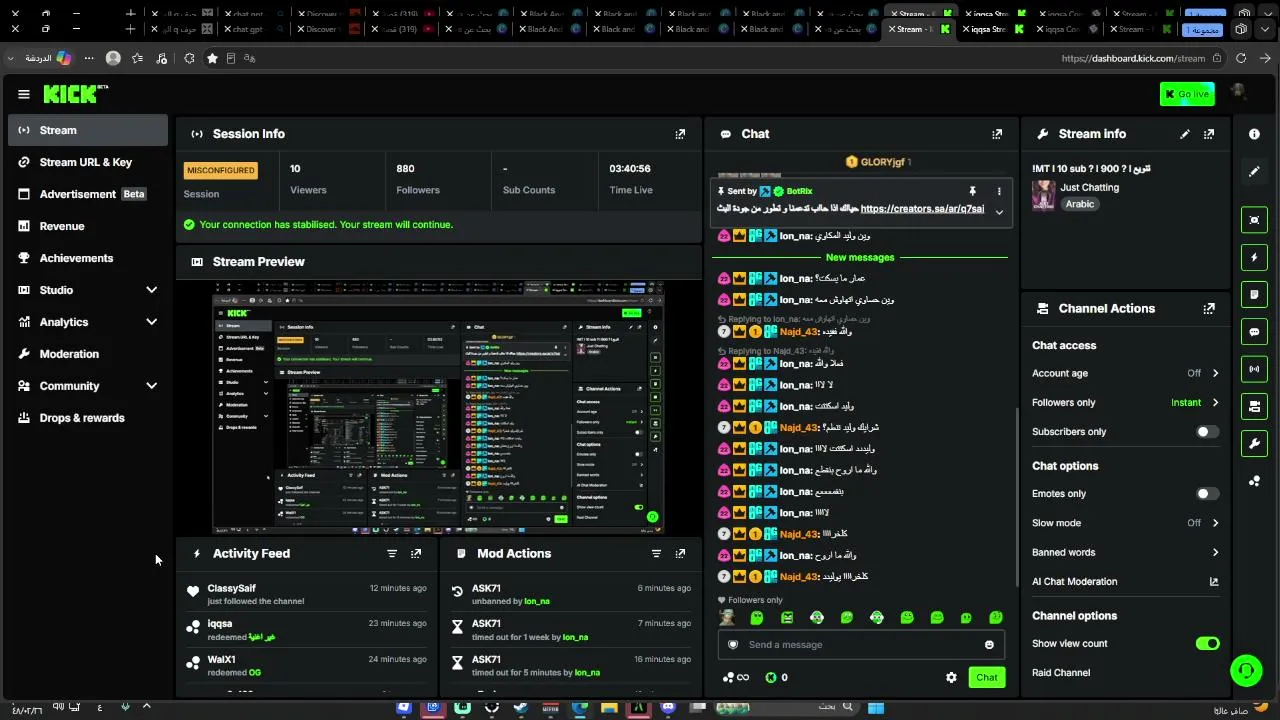
Task: Open the hamburger menu beside the Kick logo
Action: click(x=24, y=94)
